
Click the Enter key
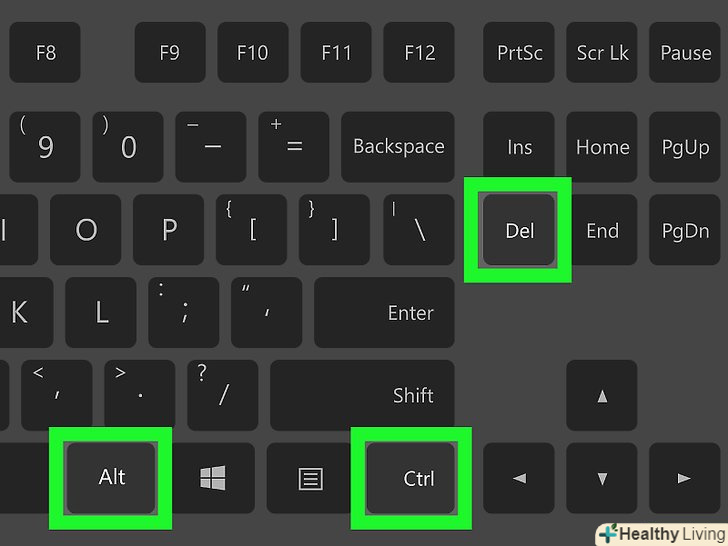(384, 312)
